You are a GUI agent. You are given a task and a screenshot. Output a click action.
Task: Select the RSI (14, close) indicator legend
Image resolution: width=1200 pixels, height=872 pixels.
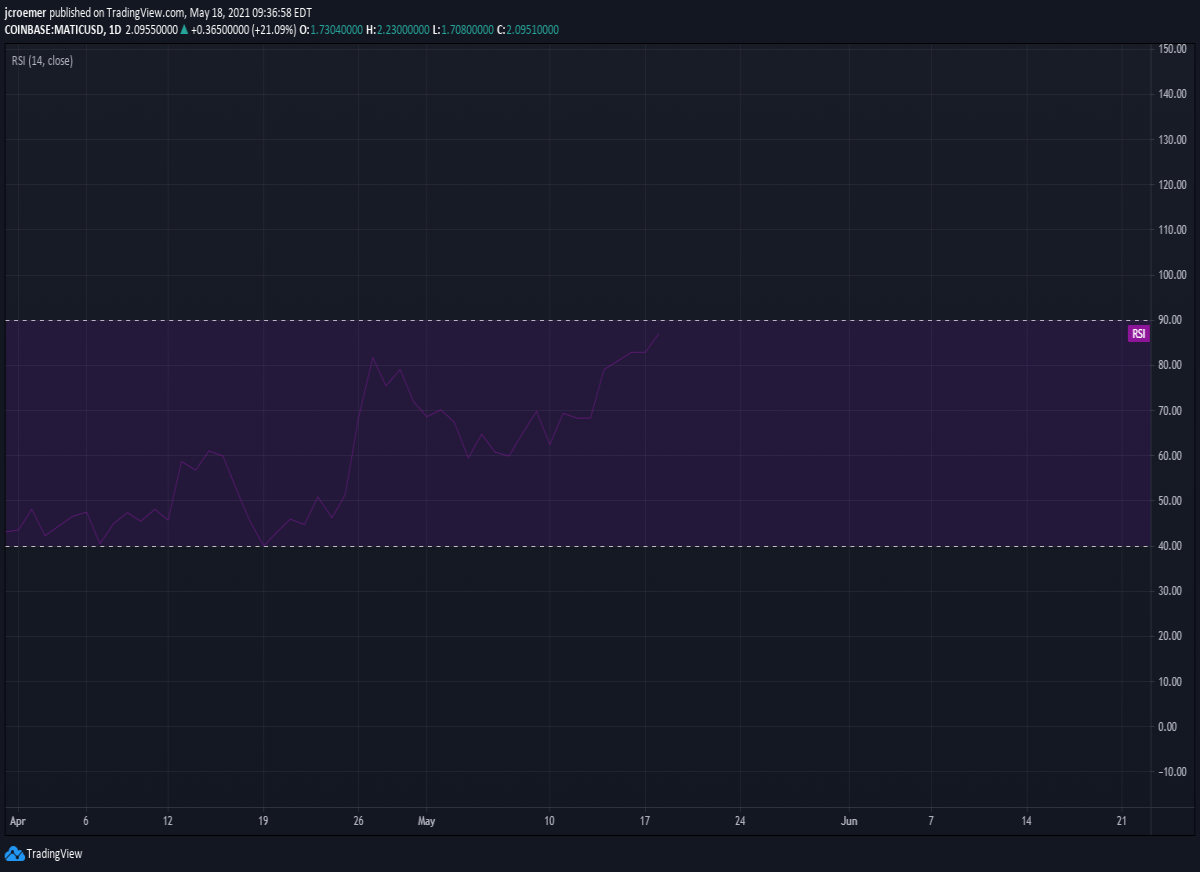pyautogui.click(x=42, y=61)
